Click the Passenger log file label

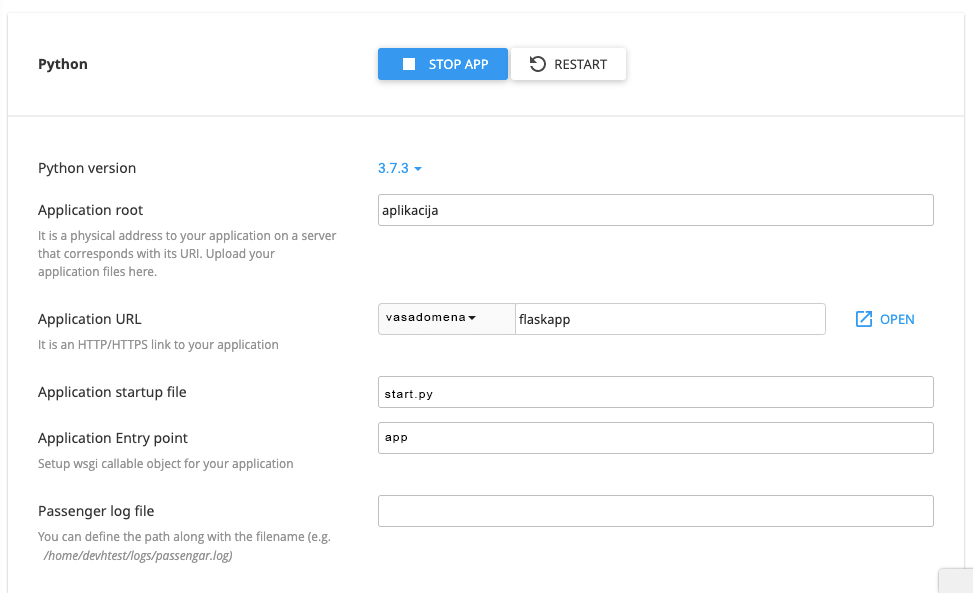(96, 511)
